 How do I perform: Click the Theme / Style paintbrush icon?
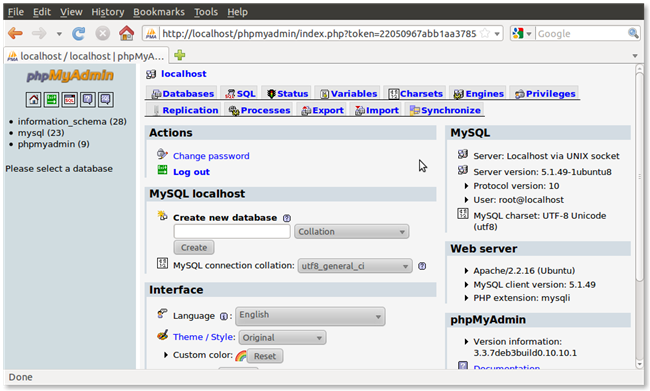[x=162, y=335]
